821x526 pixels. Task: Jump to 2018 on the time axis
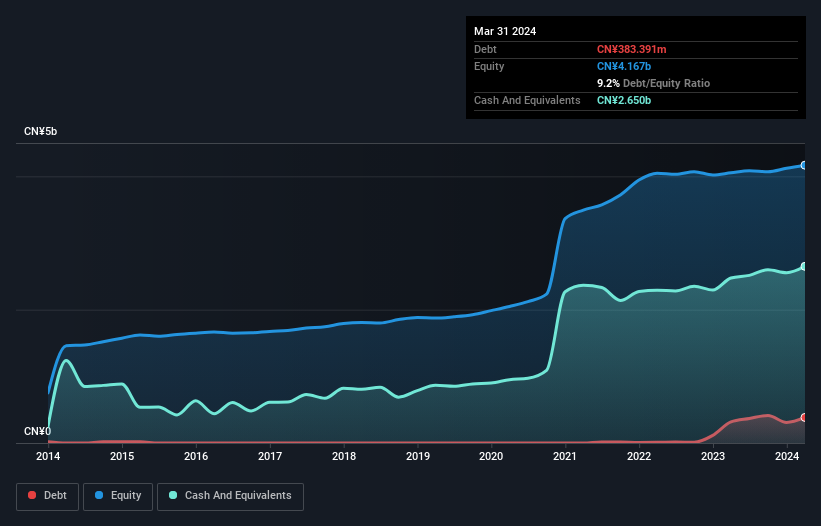click(344, 456)
